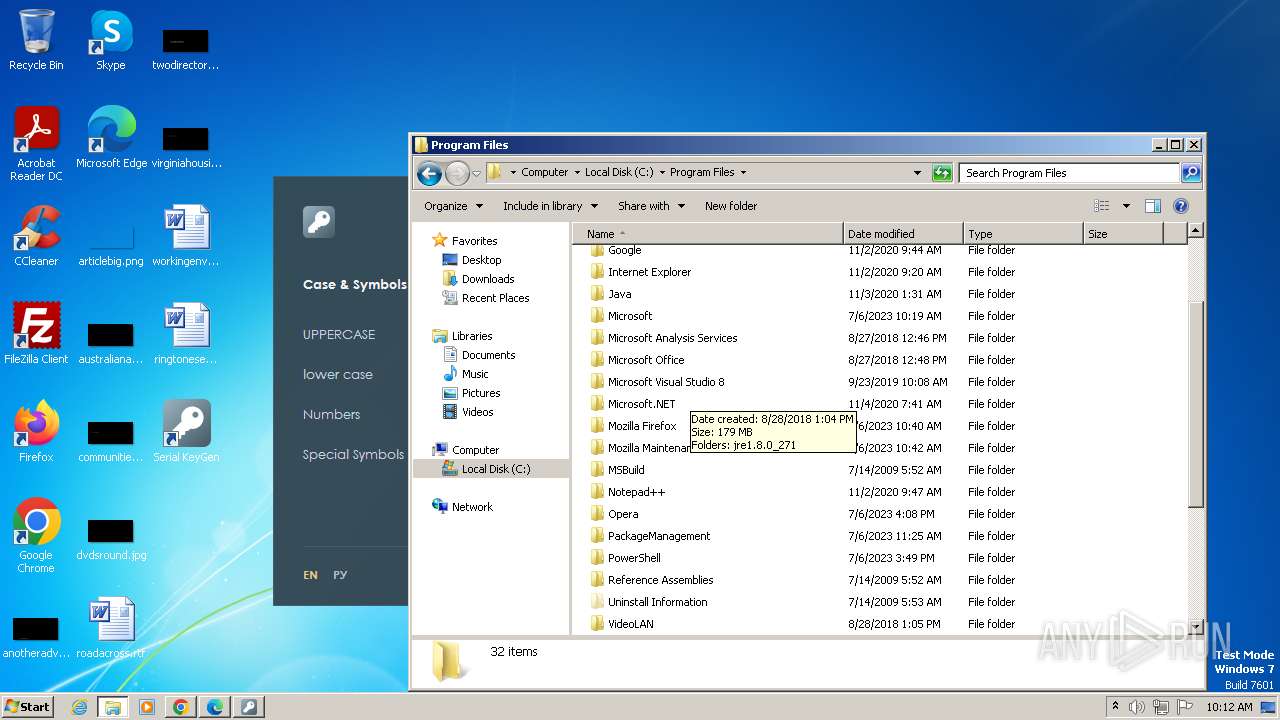Screen dimensions: 1280x720
Task: Click in the Search Program Files field
Action: (1069, 173)
